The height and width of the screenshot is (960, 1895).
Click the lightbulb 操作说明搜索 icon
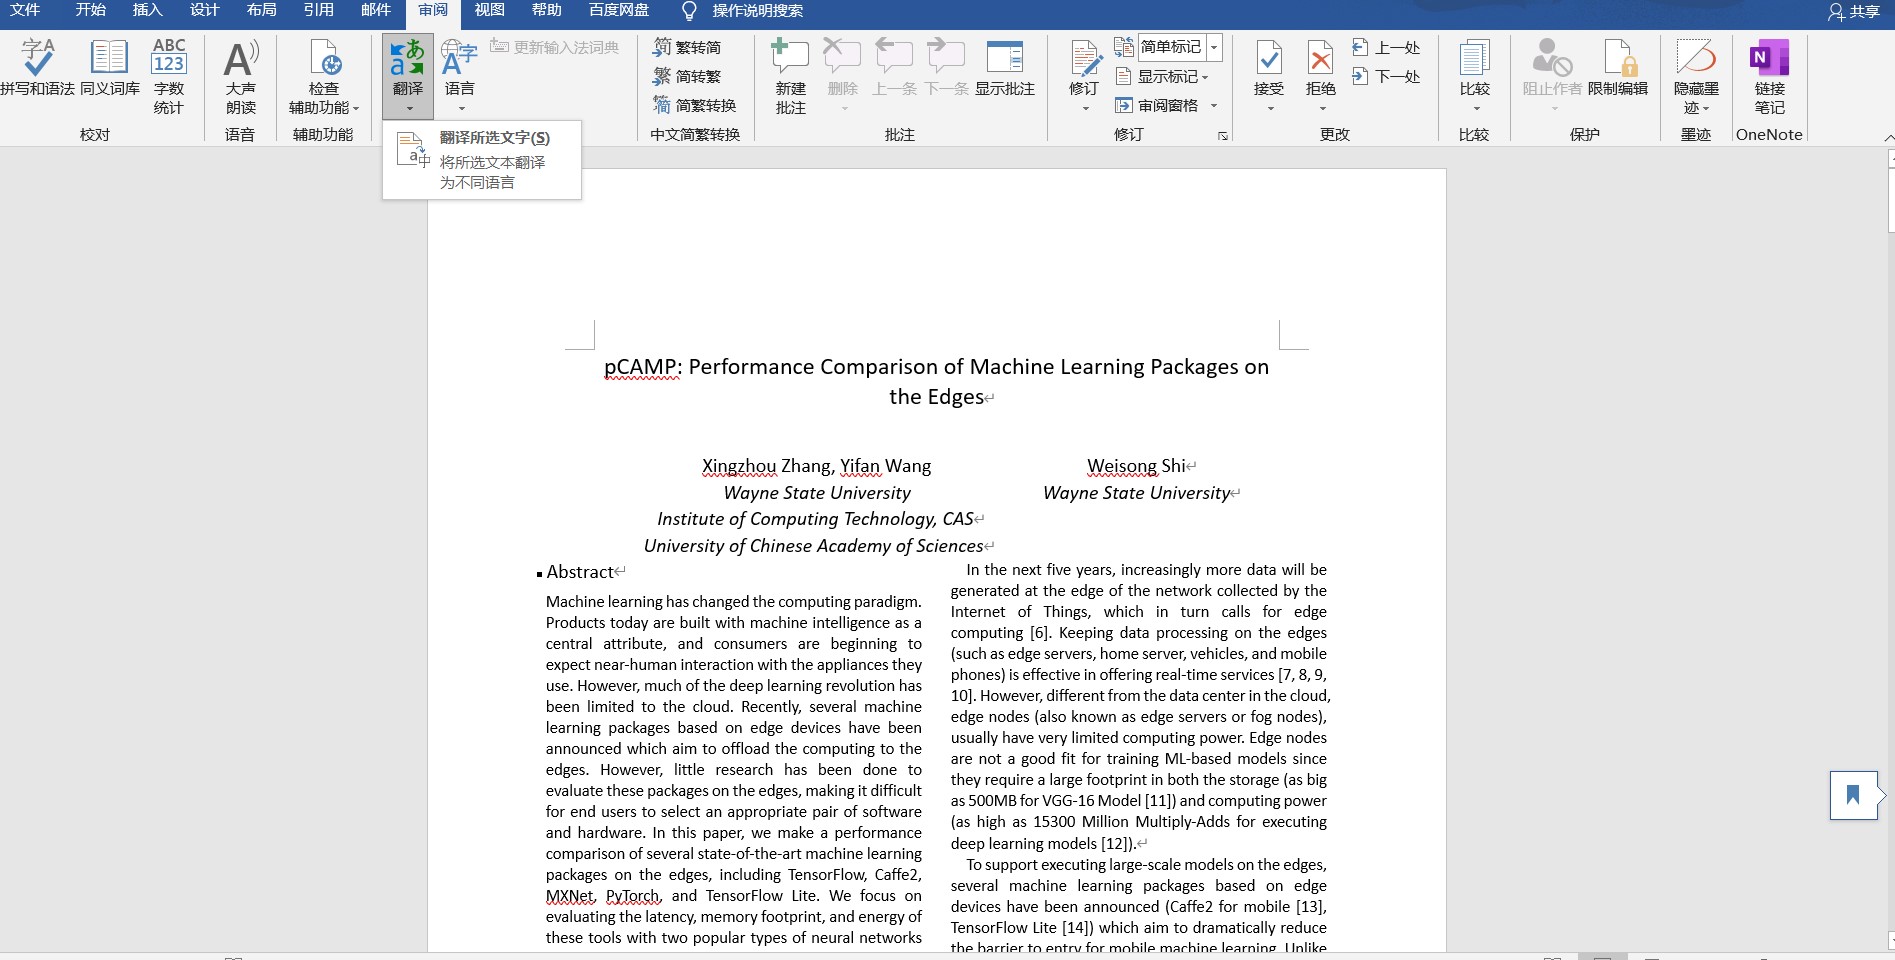pyautogui.click(x=688, y=11)
